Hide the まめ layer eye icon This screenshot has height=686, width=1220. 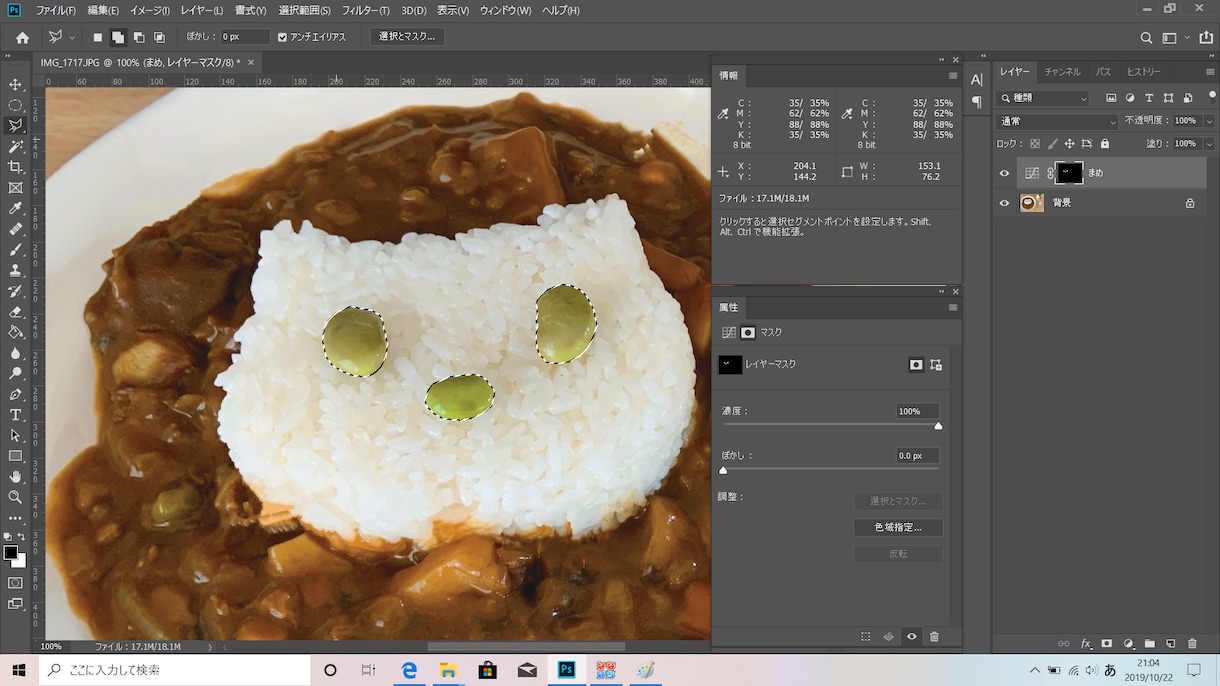coord(1004,173)
